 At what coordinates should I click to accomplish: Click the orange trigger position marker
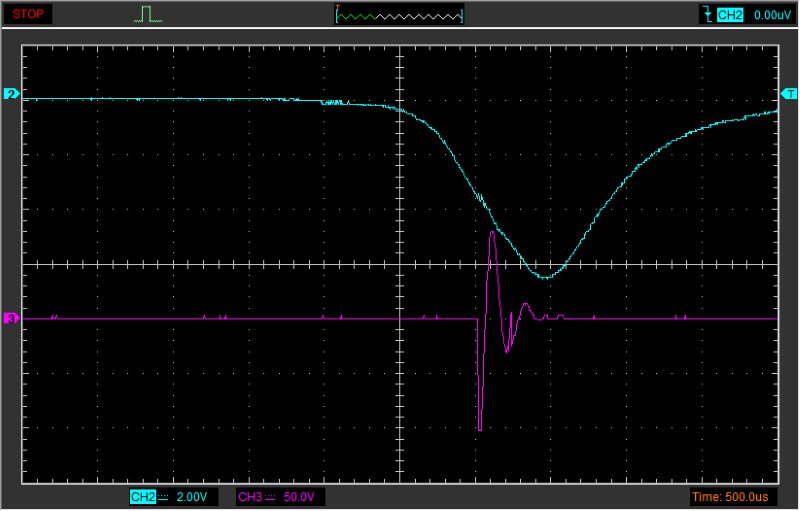[x=337, y=7]
